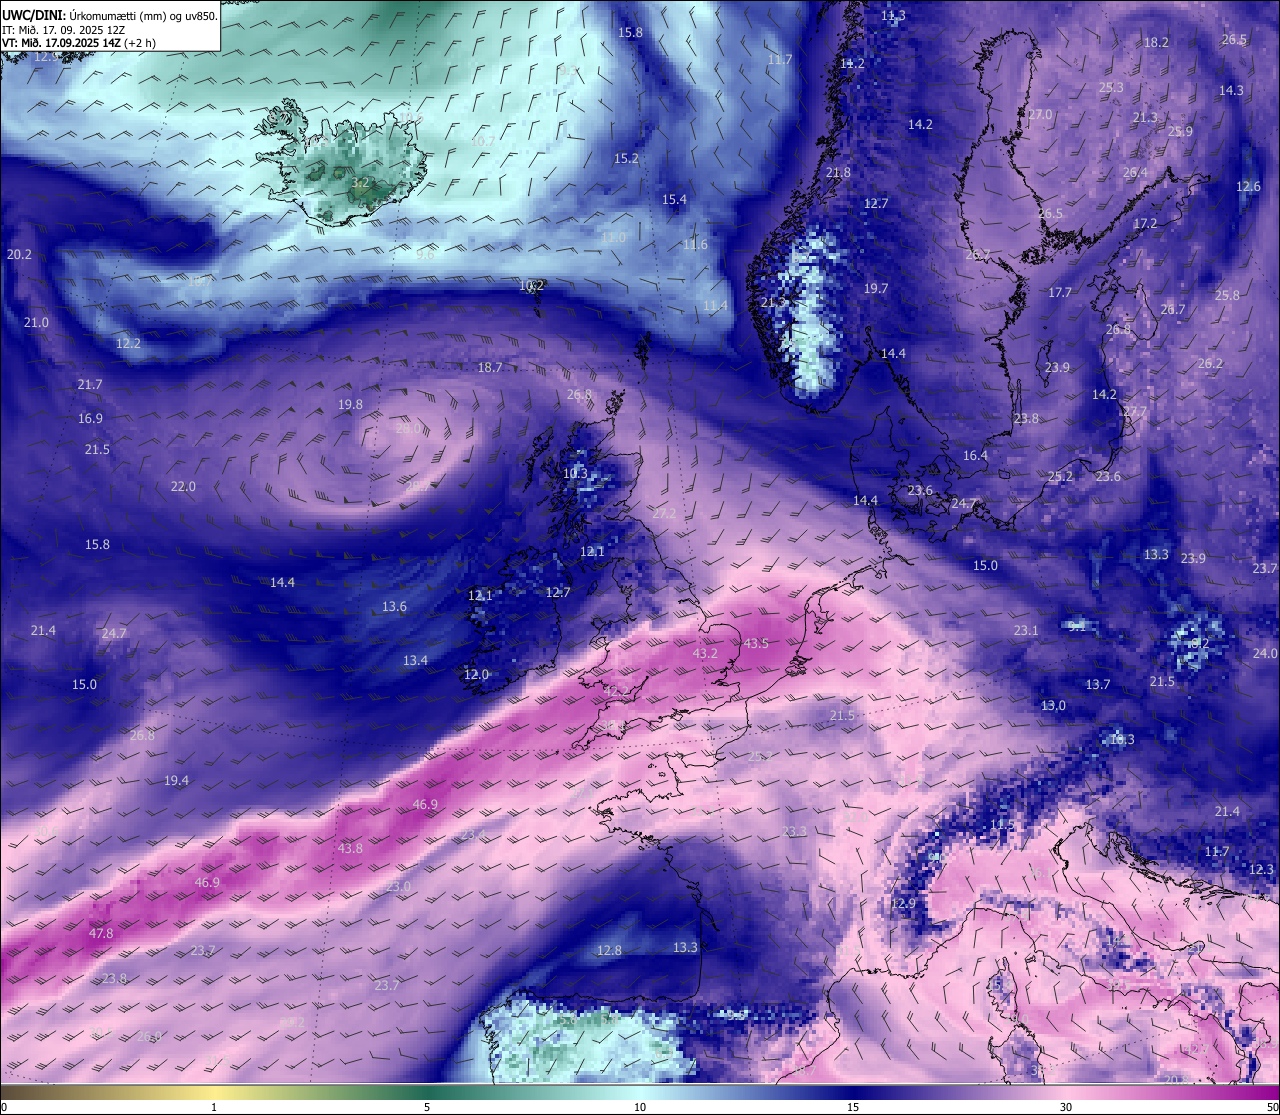Click the 43.2 value over England
The image size is (1280, 1115).
tap(705, 653)
